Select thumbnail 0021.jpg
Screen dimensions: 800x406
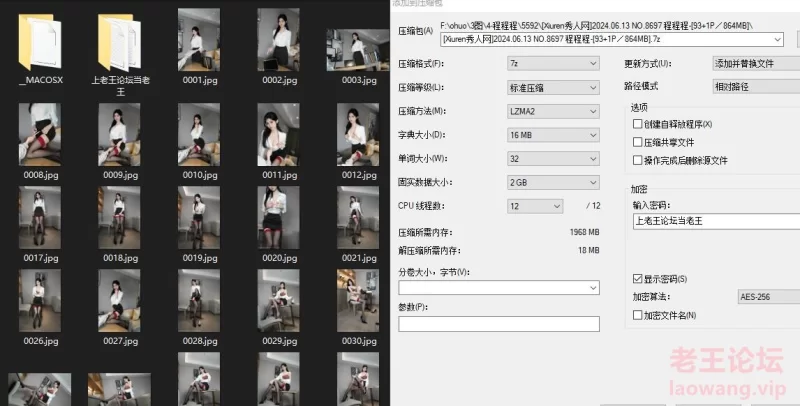358,218
